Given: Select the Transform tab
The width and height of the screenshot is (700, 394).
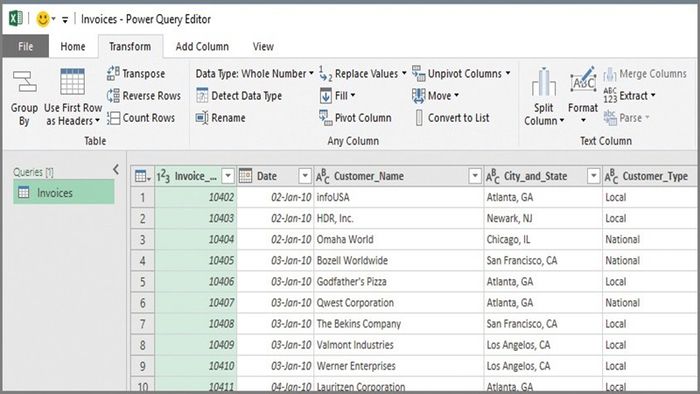Looking at the screenshot, I should (x=130, y=46).
